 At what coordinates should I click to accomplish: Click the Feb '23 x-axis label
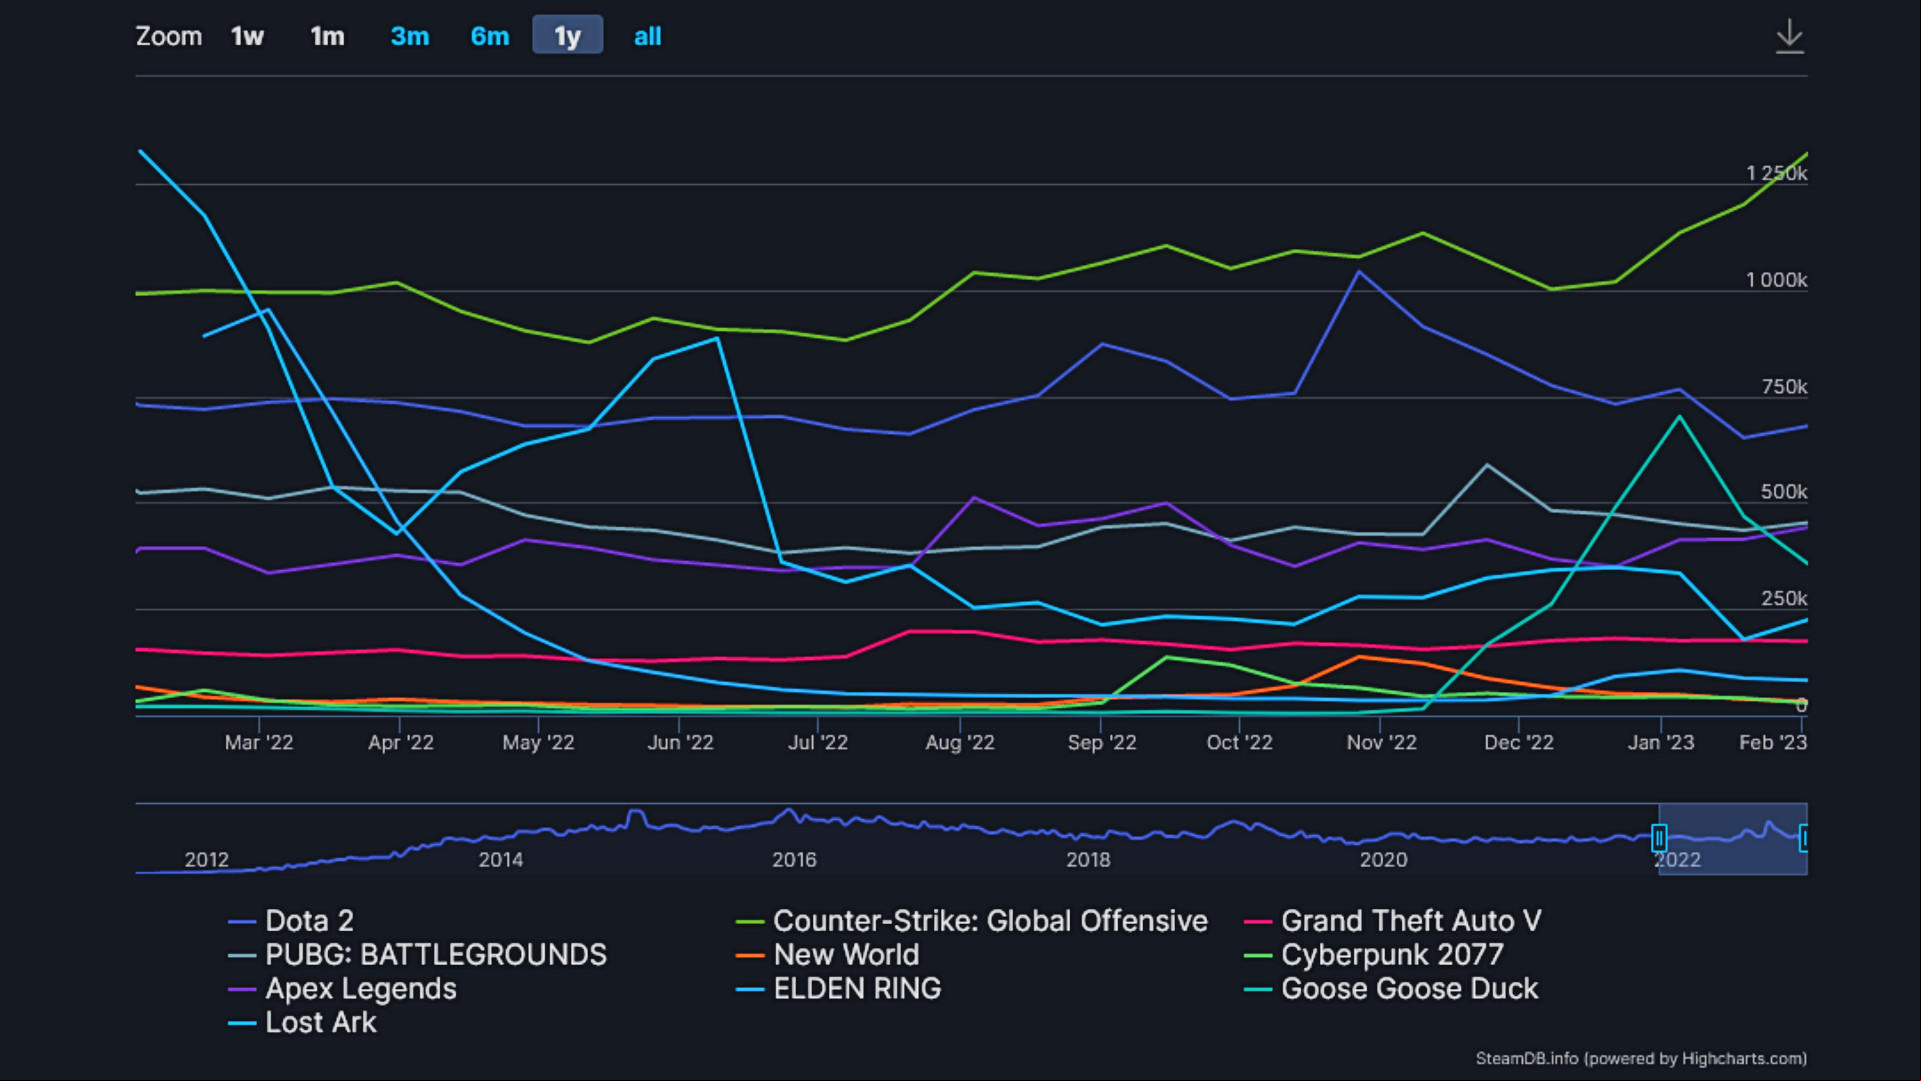1773,742
